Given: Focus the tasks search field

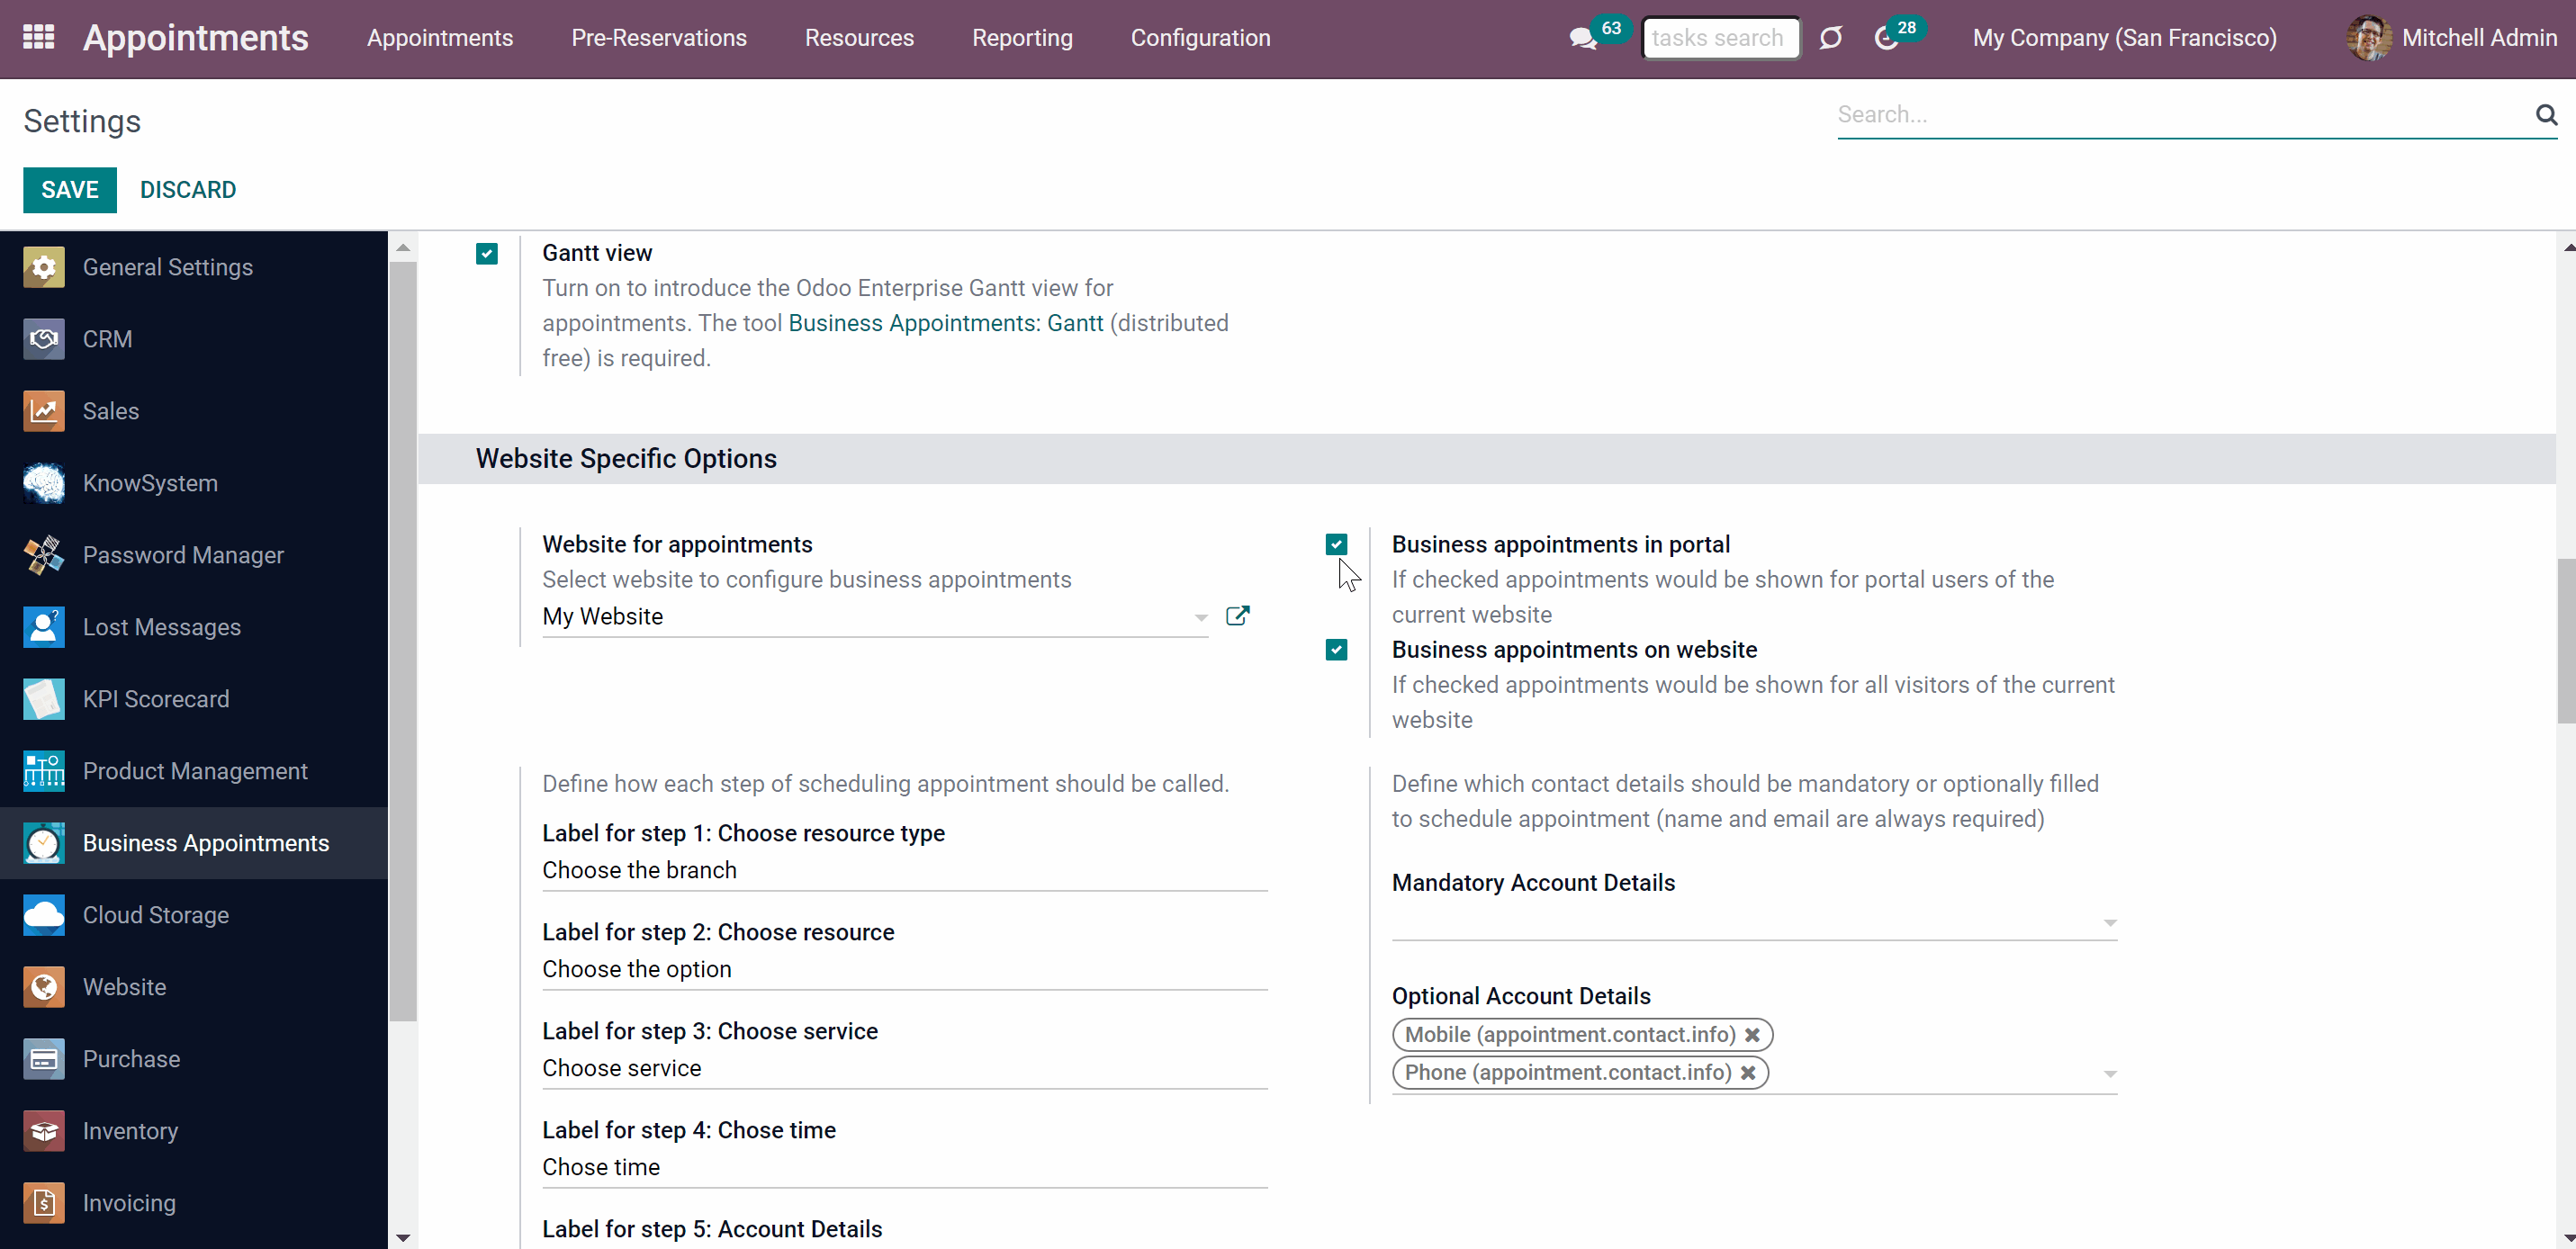Looking at the screenshot, I should [x=1720, y=38].
